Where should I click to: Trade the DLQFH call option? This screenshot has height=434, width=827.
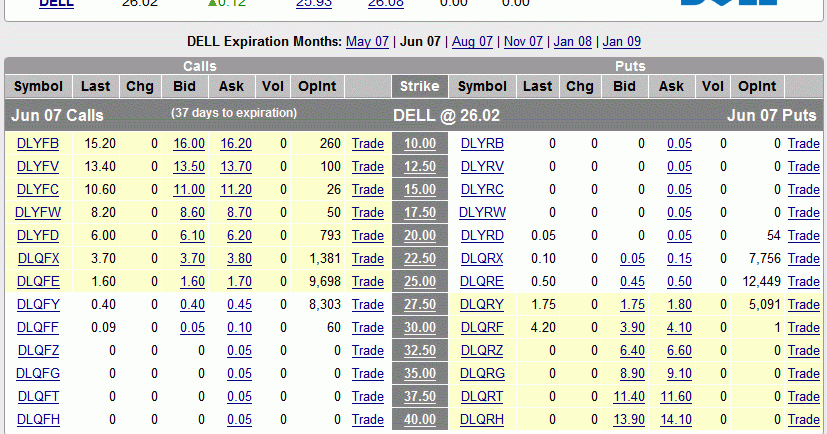(x=368, y=420)
